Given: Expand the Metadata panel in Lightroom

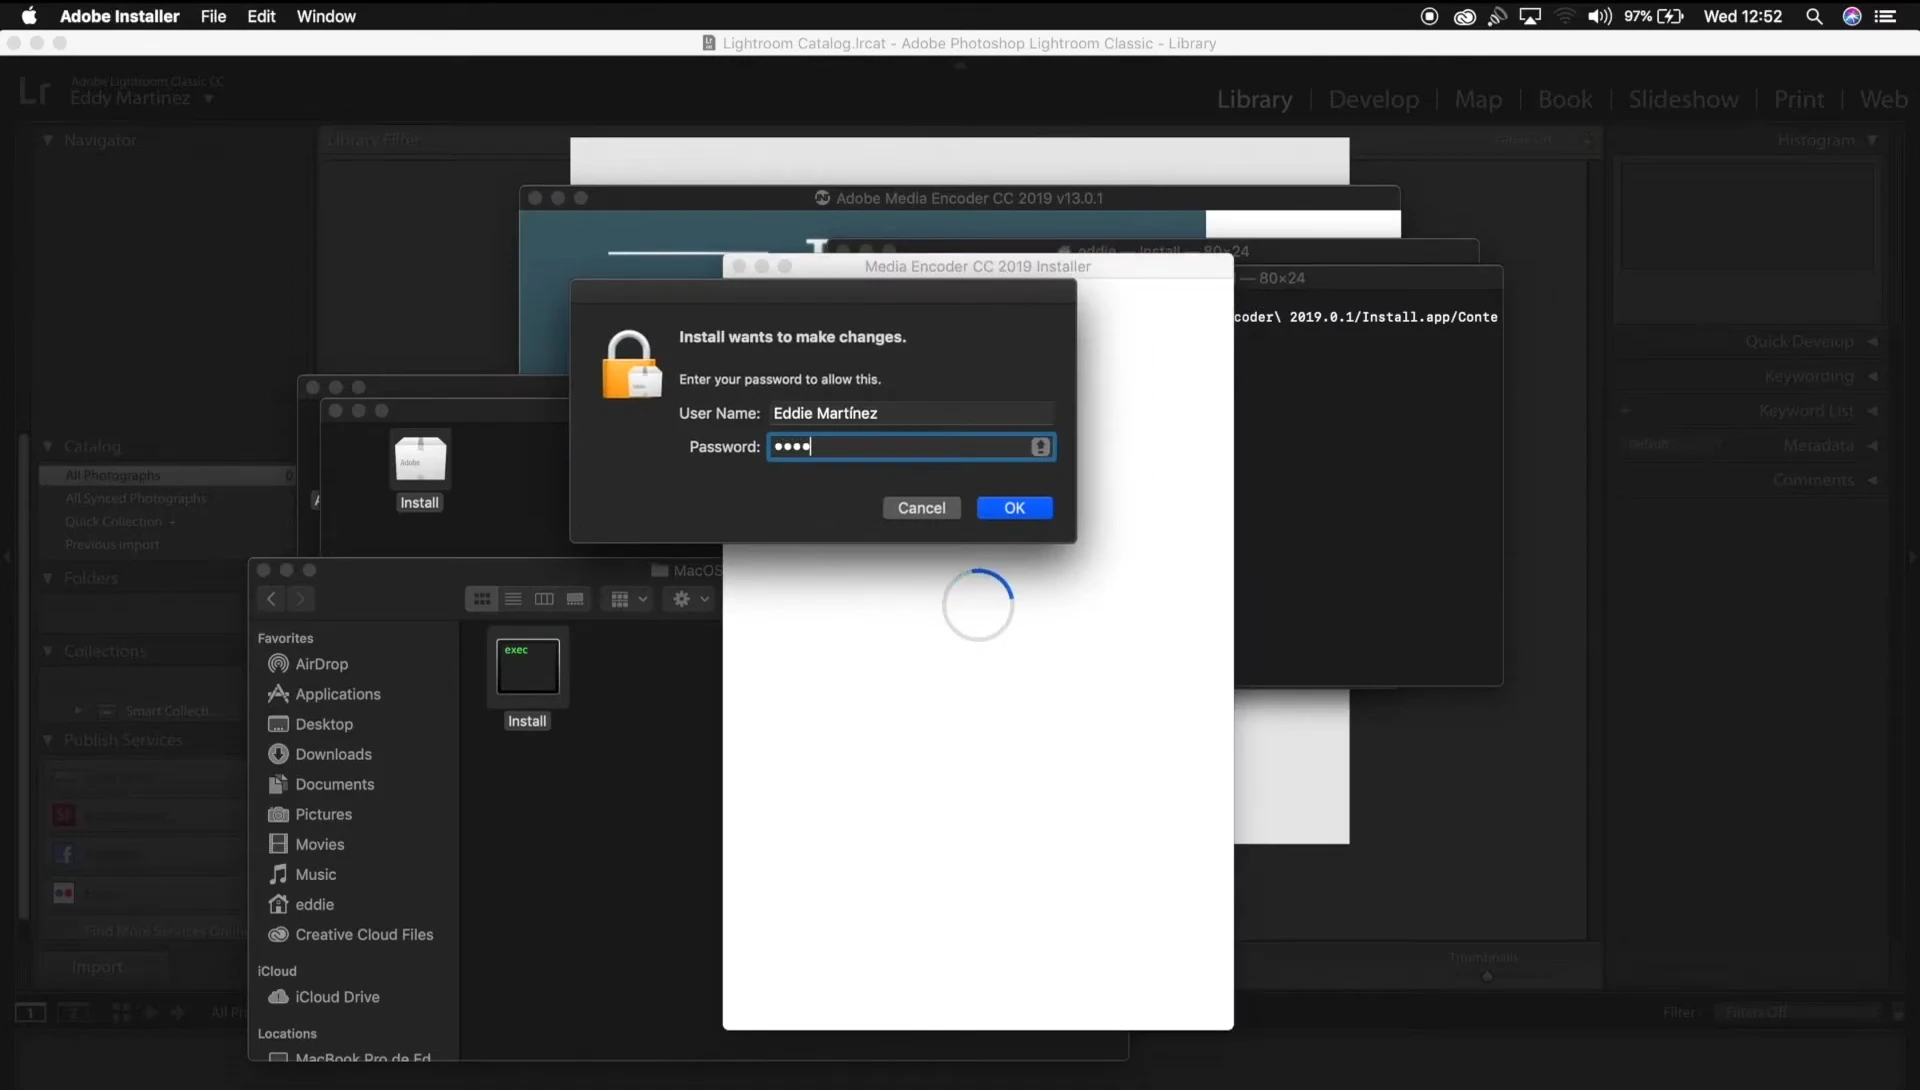Looking at the screenshot, I should click(x=1872, y=446).
